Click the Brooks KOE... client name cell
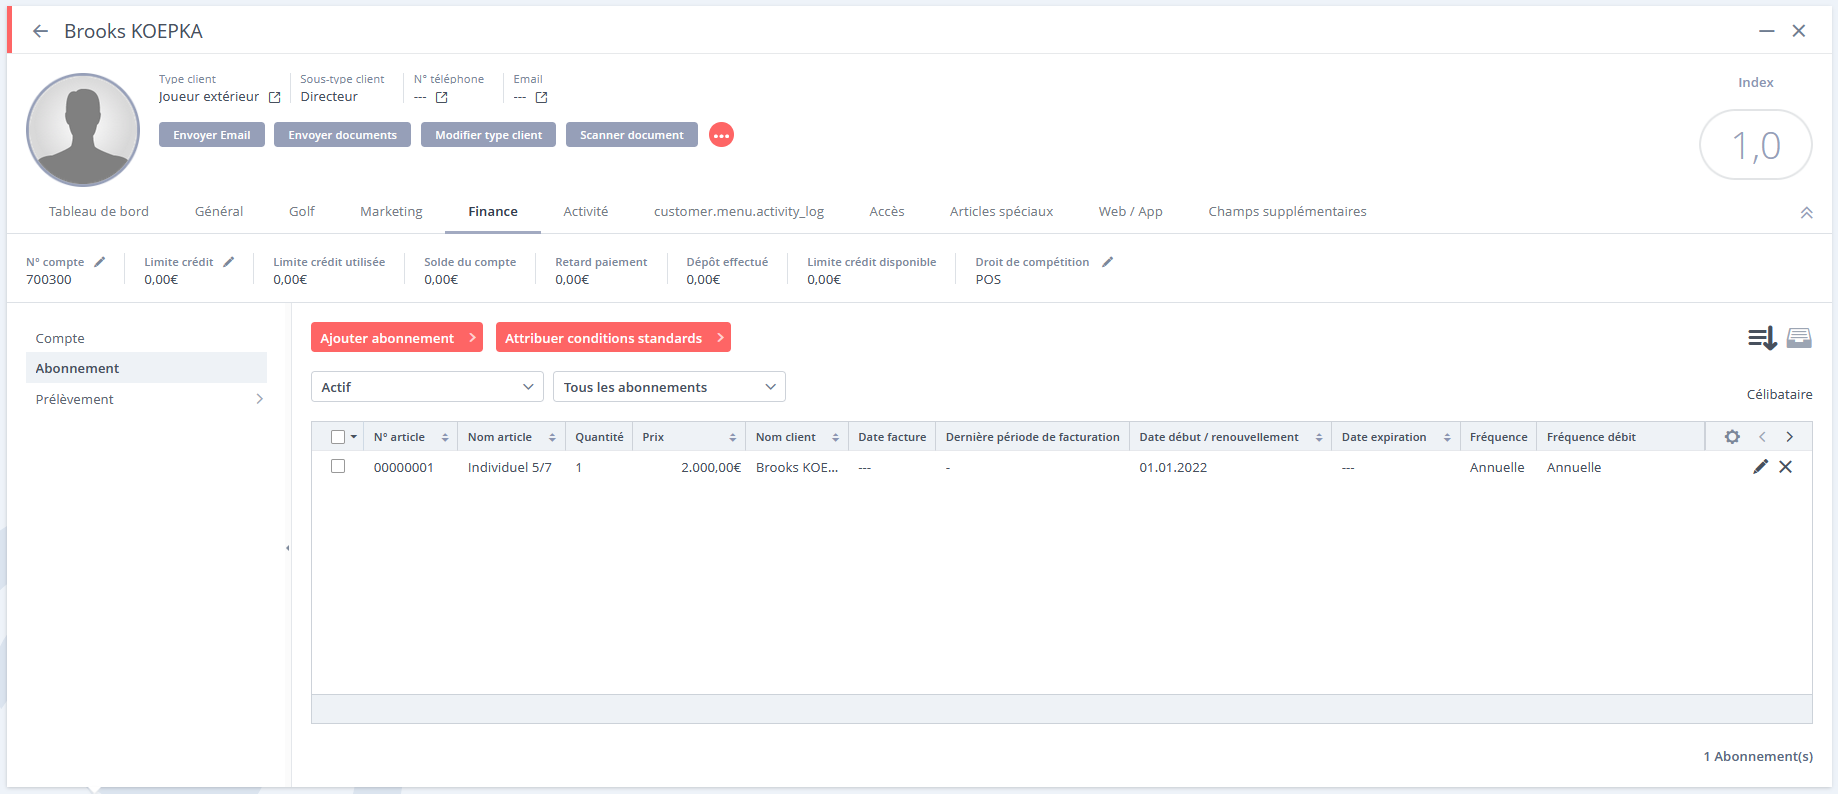This screenshot has height=794, width=1838. pyautogui.click(x=797, y=467)
